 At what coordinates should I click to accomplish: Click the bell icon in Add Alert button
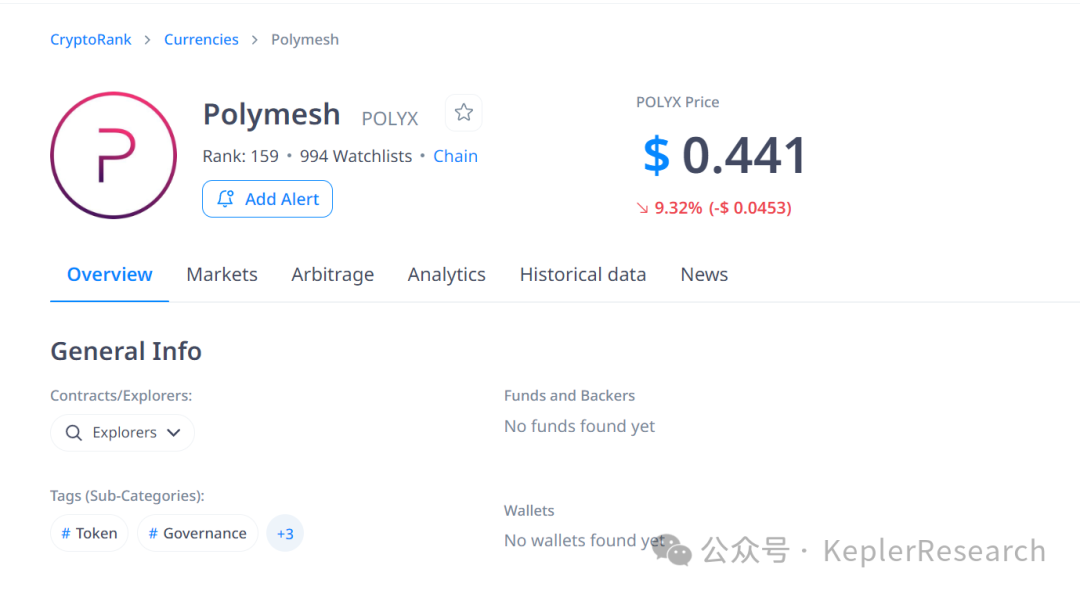[x=227, y=198]
